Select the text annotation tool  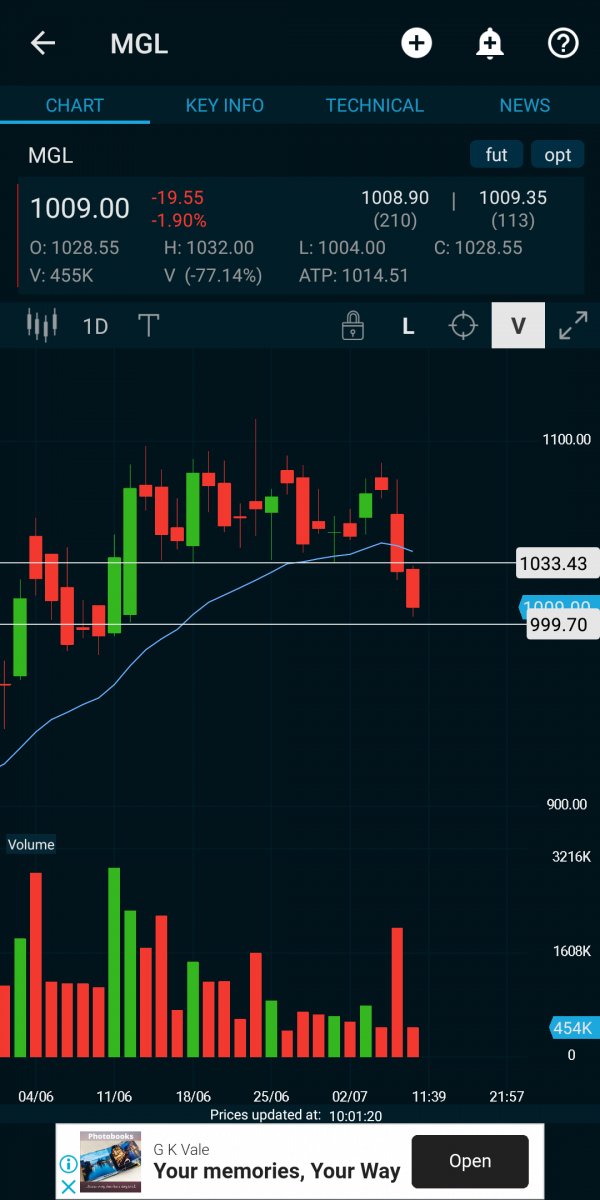tap(149, 325)
